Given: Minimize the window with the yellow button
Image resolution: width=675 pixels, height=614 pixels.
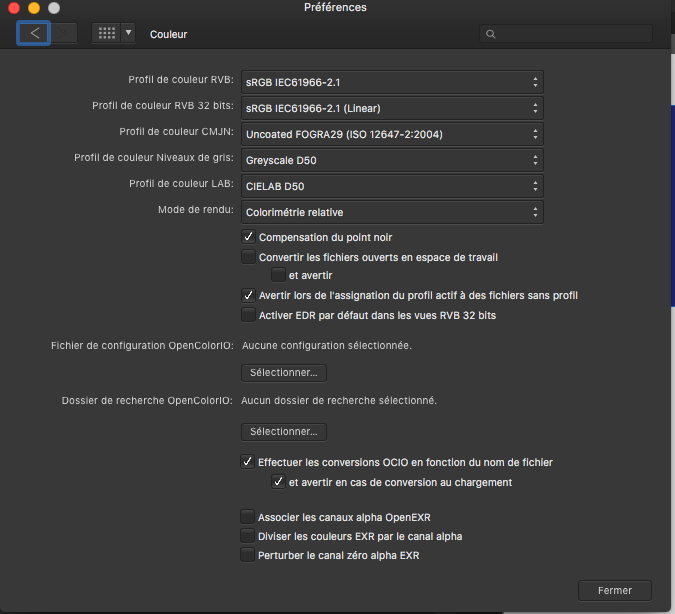Looking at the screenshot, I should coord(34,8).
